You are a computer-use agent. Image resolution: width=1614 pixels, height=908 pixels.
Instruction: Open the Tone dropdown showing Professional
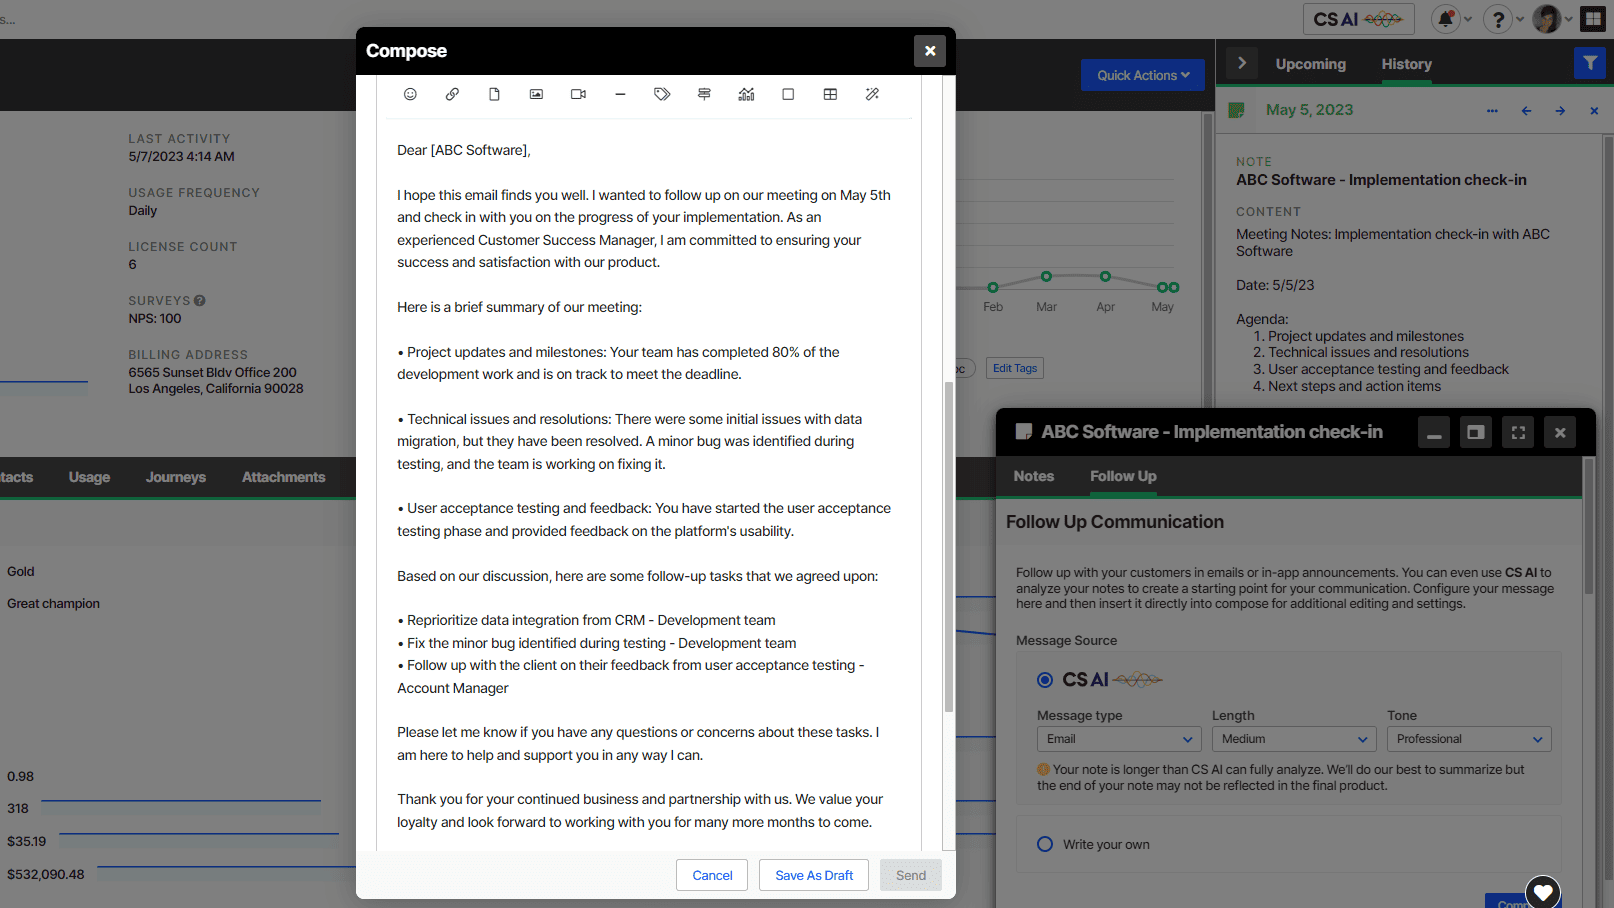coord(1468,738)
